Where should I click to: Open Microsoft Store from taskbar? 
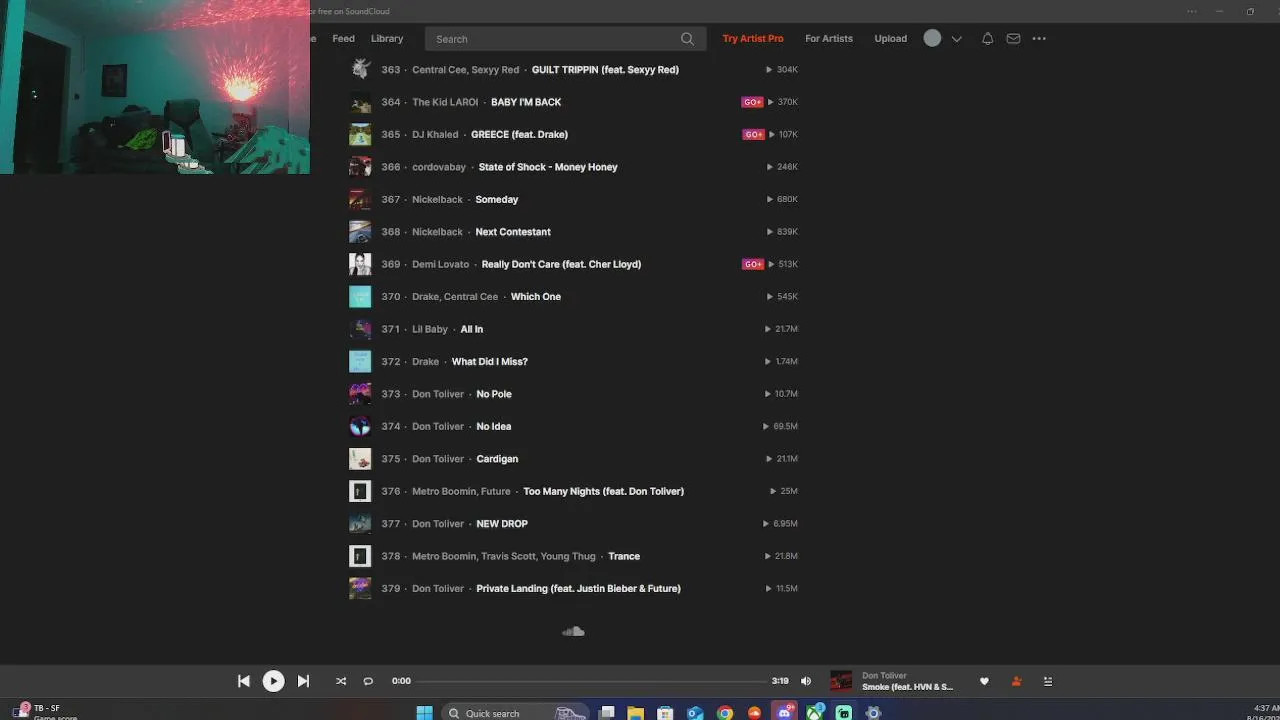tap(665, 713)
